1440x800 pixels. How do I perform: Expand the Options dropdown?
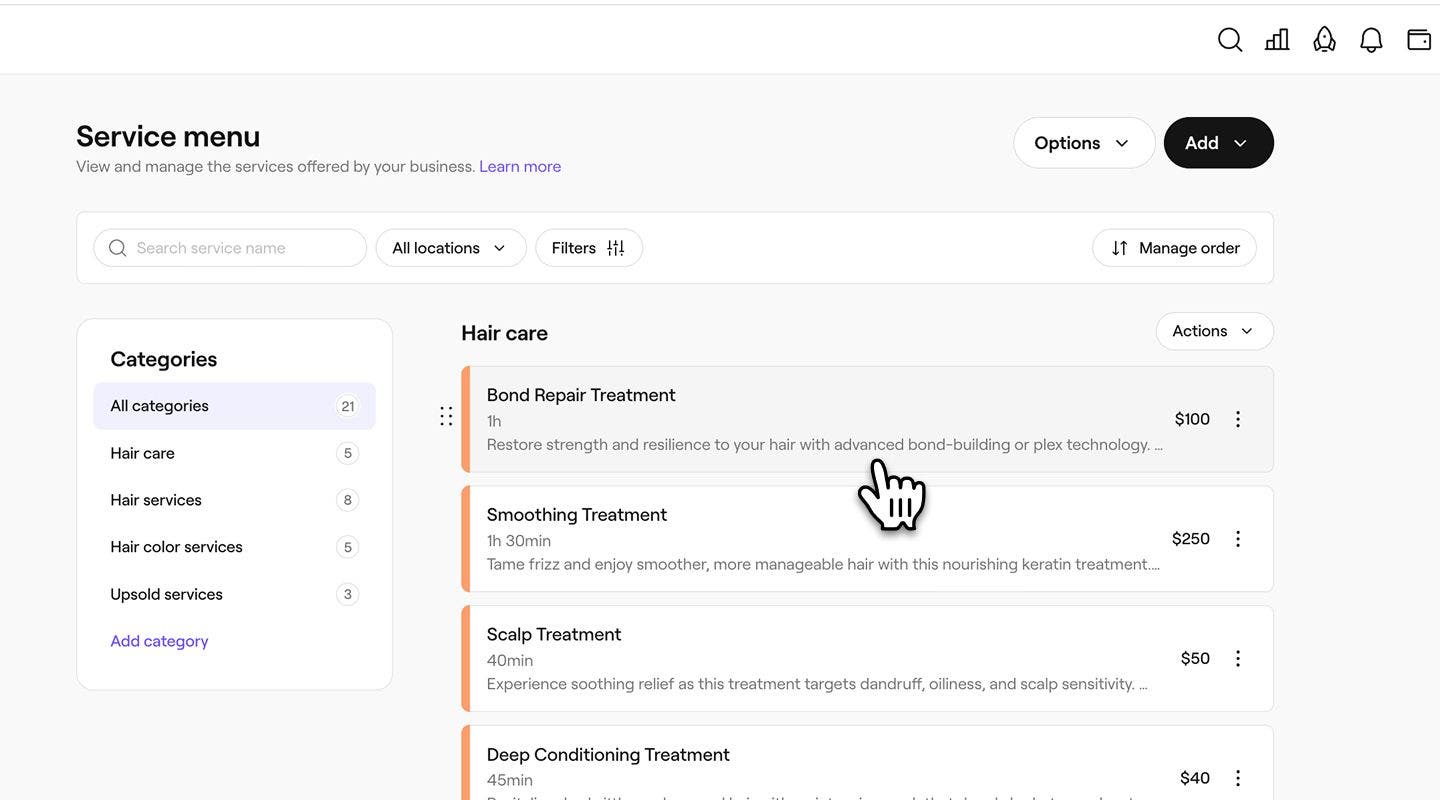[x=1083, y=143]
